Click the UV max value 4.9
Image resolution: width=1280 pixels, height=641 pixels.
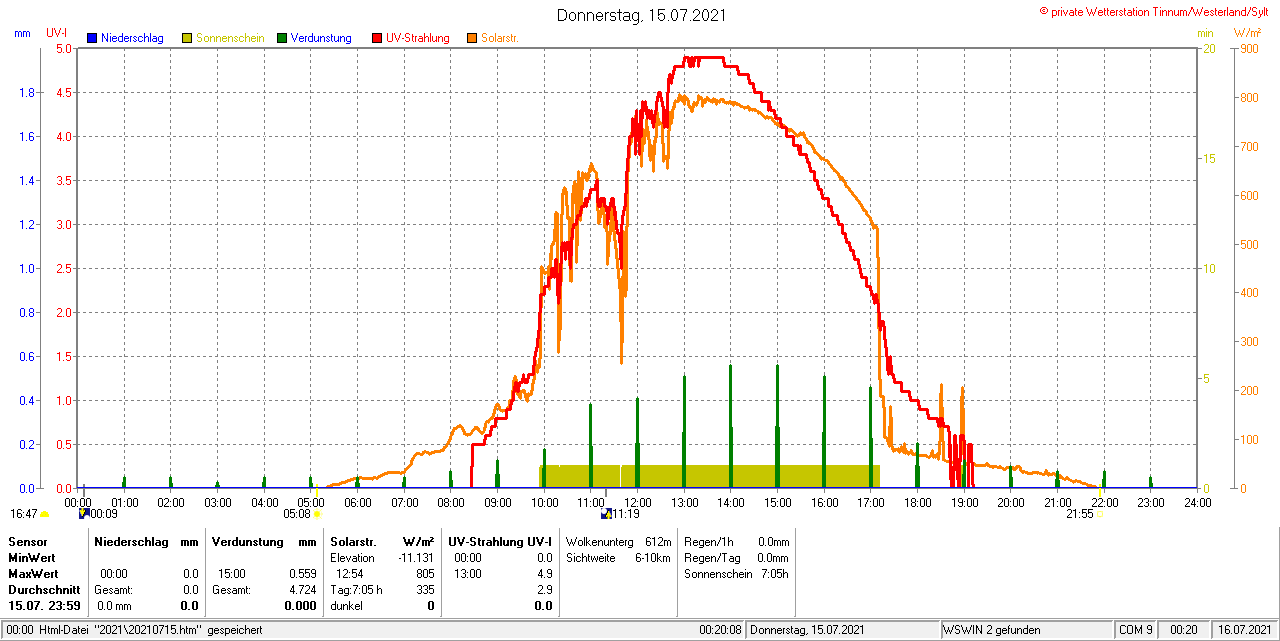pyautogui.click(x=544, y=574)
